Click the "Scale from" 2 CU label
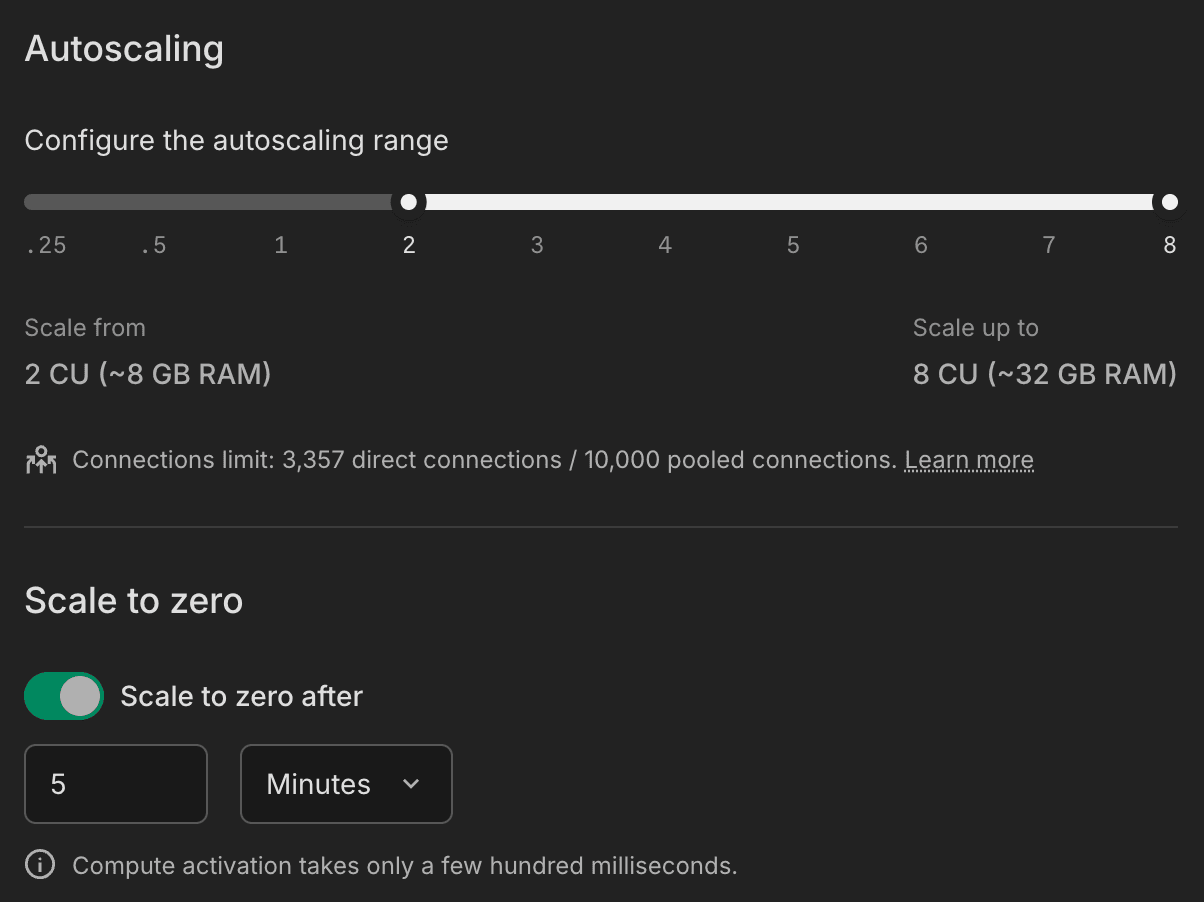The width and height of the screenshot is (1204, 902). (147, 373)
